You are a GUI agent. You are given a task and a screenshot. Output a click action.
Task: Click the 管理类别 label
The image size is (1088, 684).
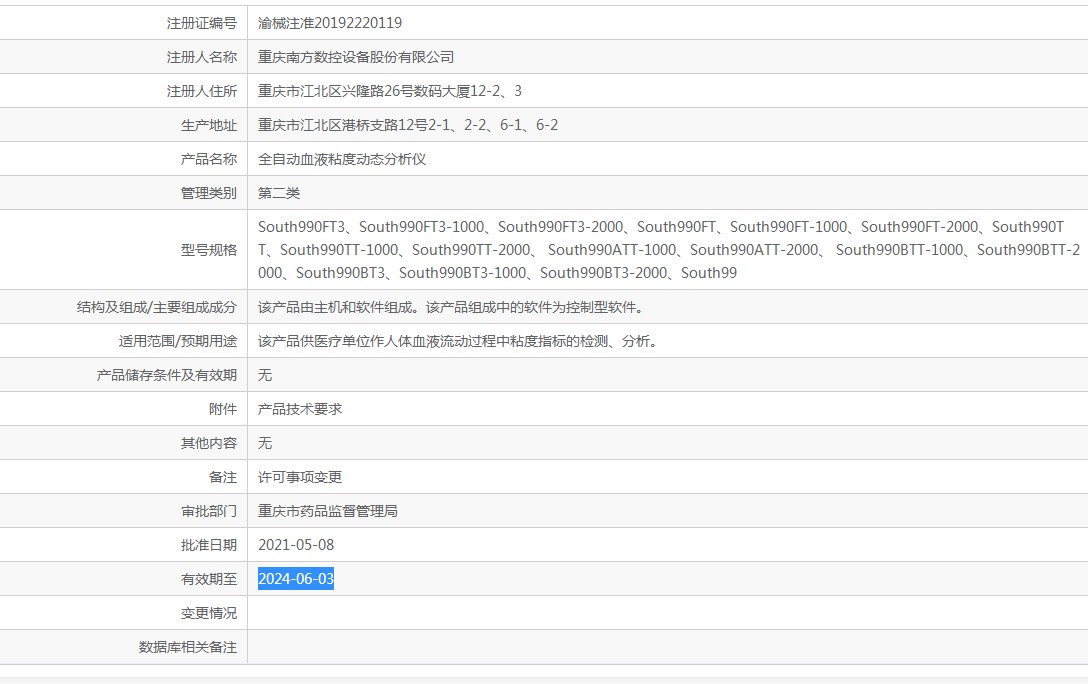click(x=208, y=193)
